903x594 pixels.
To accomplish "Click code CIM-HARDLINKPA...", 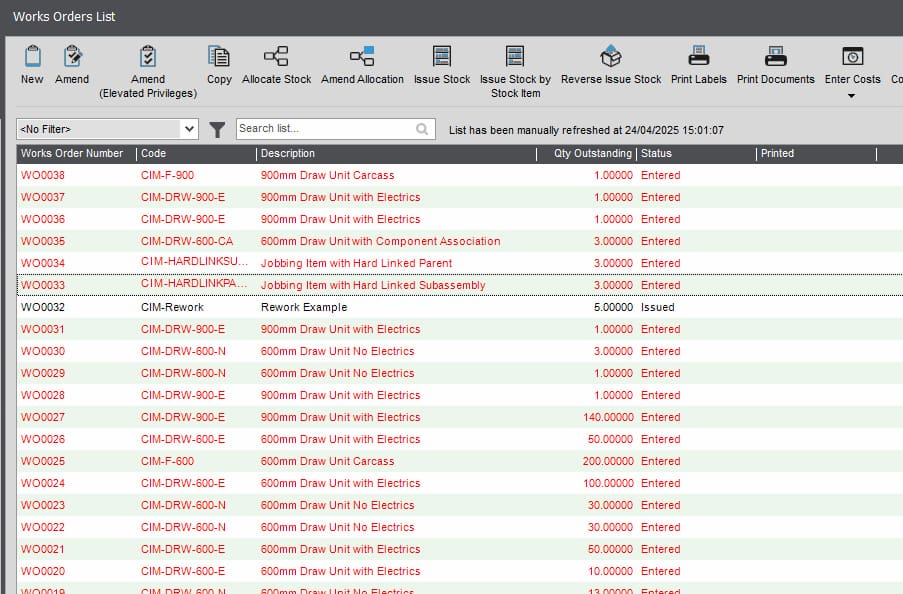I will tap(194, 283).
